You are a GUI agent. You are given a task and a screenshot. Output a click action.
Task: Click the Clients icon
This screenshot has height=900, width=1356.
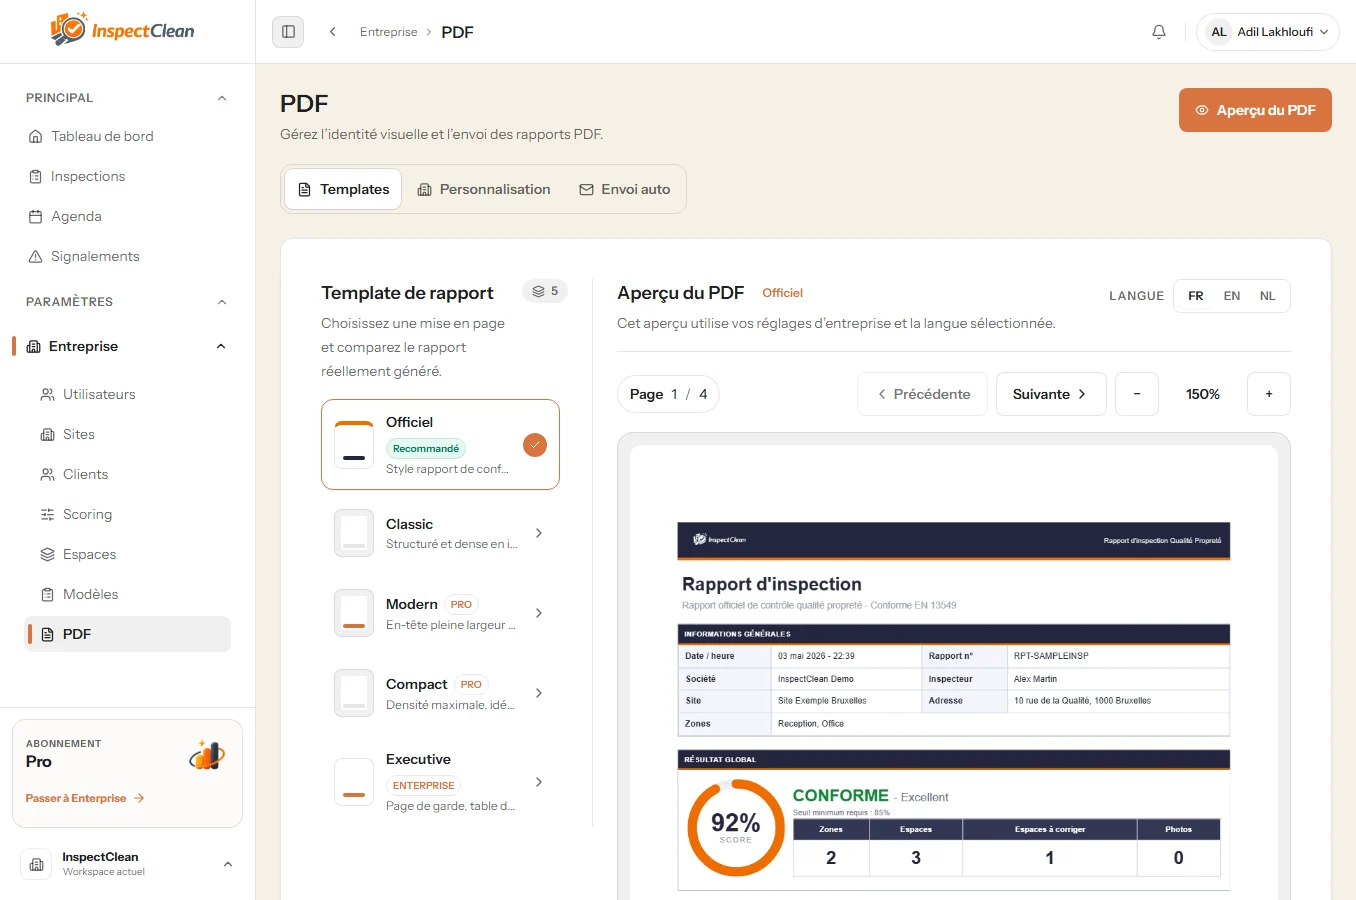[47, 474]
